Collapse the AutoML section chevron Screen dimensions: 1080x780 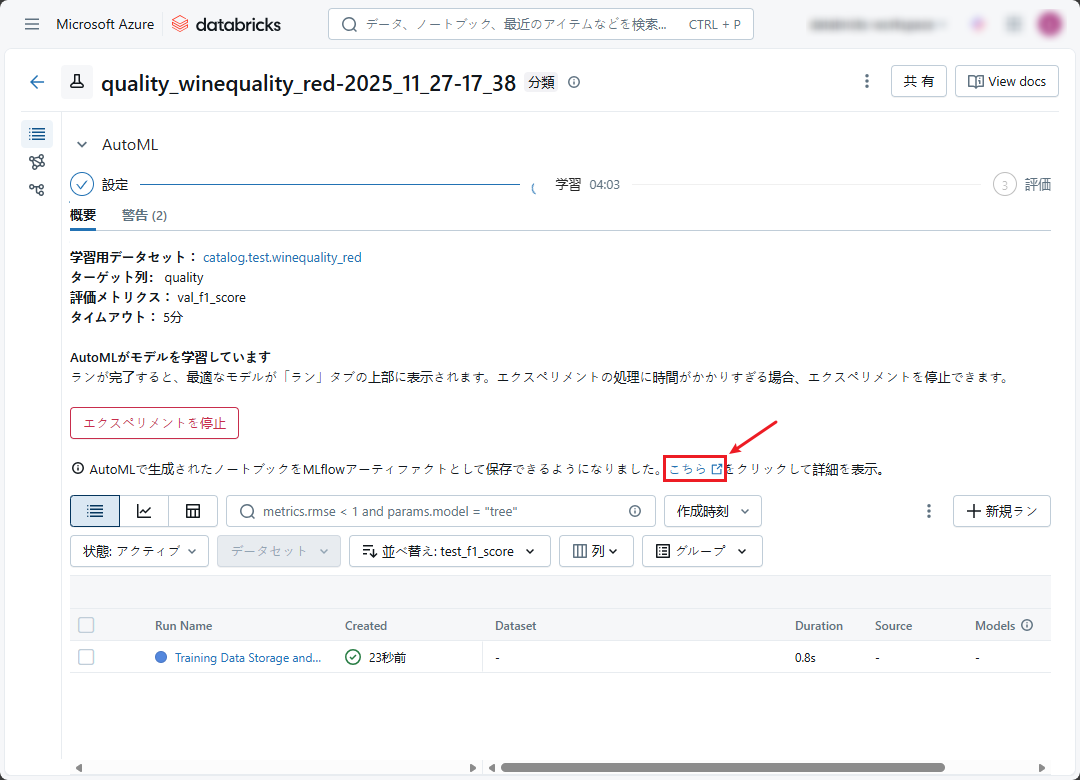tap(82, 145)
